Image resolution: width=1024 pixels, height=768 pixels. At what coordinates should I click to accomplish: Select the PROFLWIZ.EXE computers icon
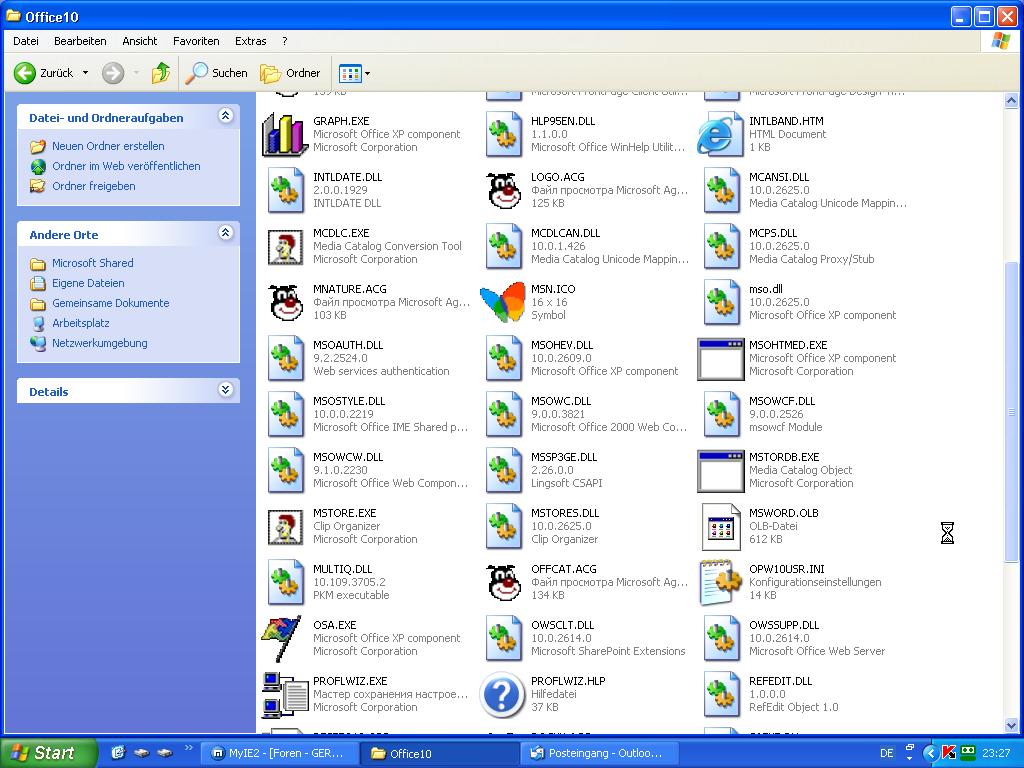click(285, 695)
